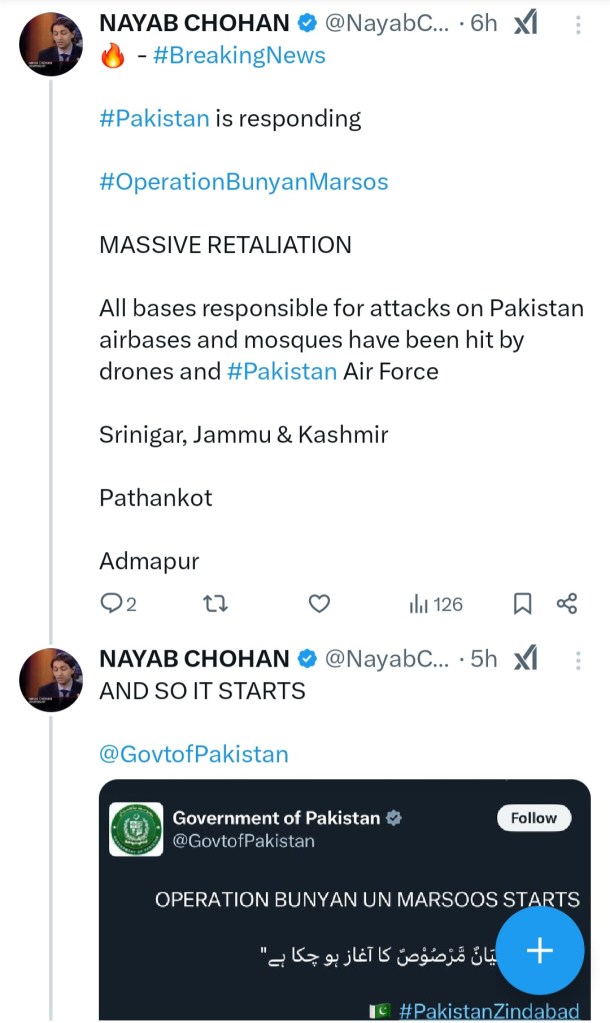
Task: Open Nayab Chohan's avatar on first tweet
Action: [51, 45]
